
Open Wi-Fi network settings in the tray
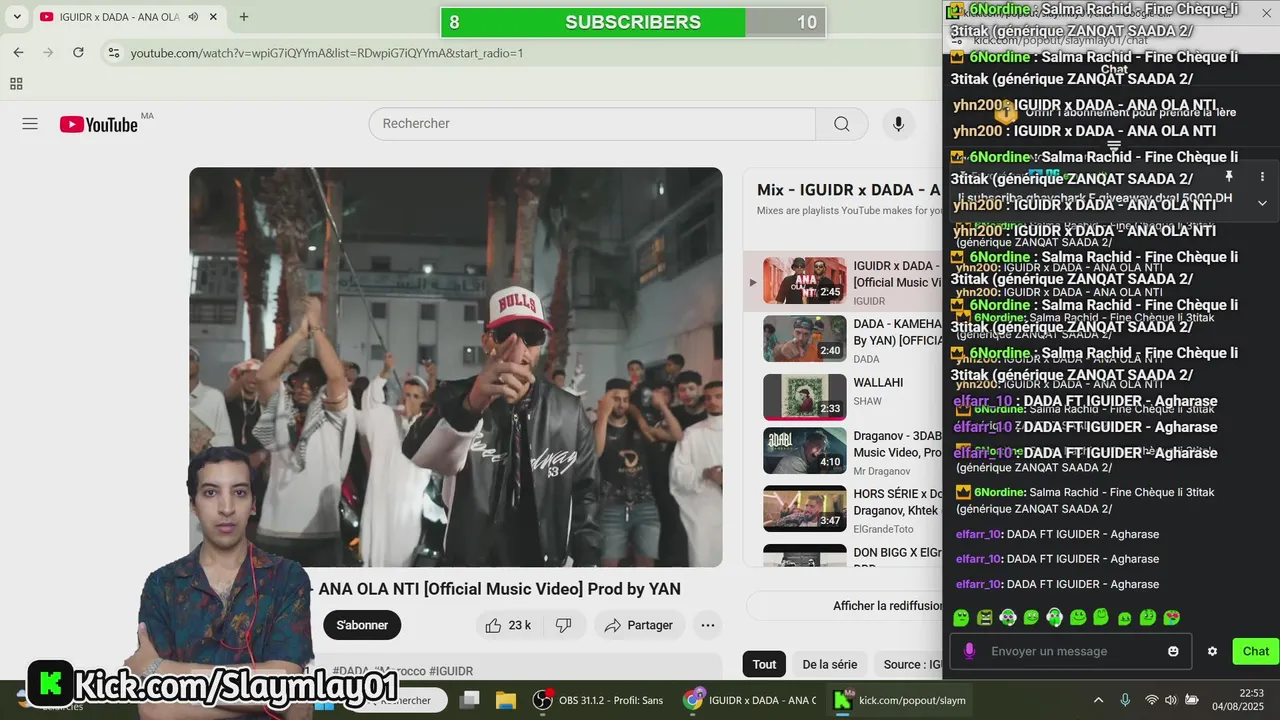1152,700
